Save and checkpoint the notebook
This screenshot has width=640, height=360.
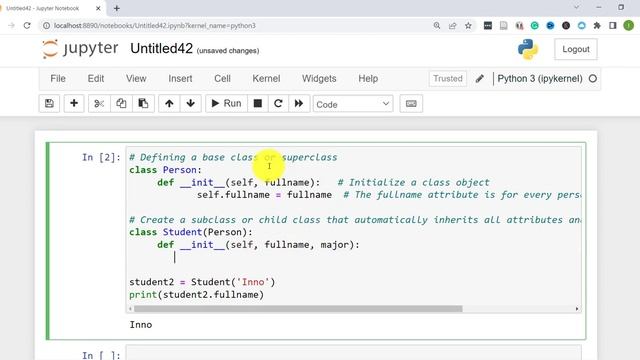[49, 104]
